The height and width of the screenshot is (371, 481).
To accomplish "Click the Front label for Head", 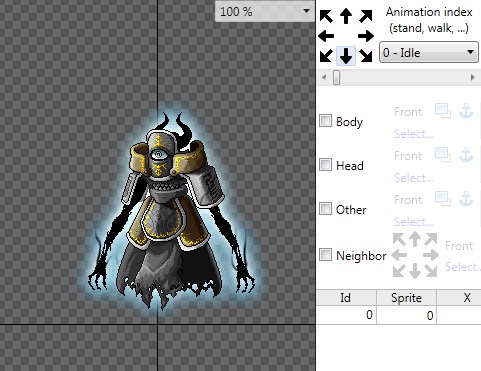I will pyautogui.click(x=408, y=156).
